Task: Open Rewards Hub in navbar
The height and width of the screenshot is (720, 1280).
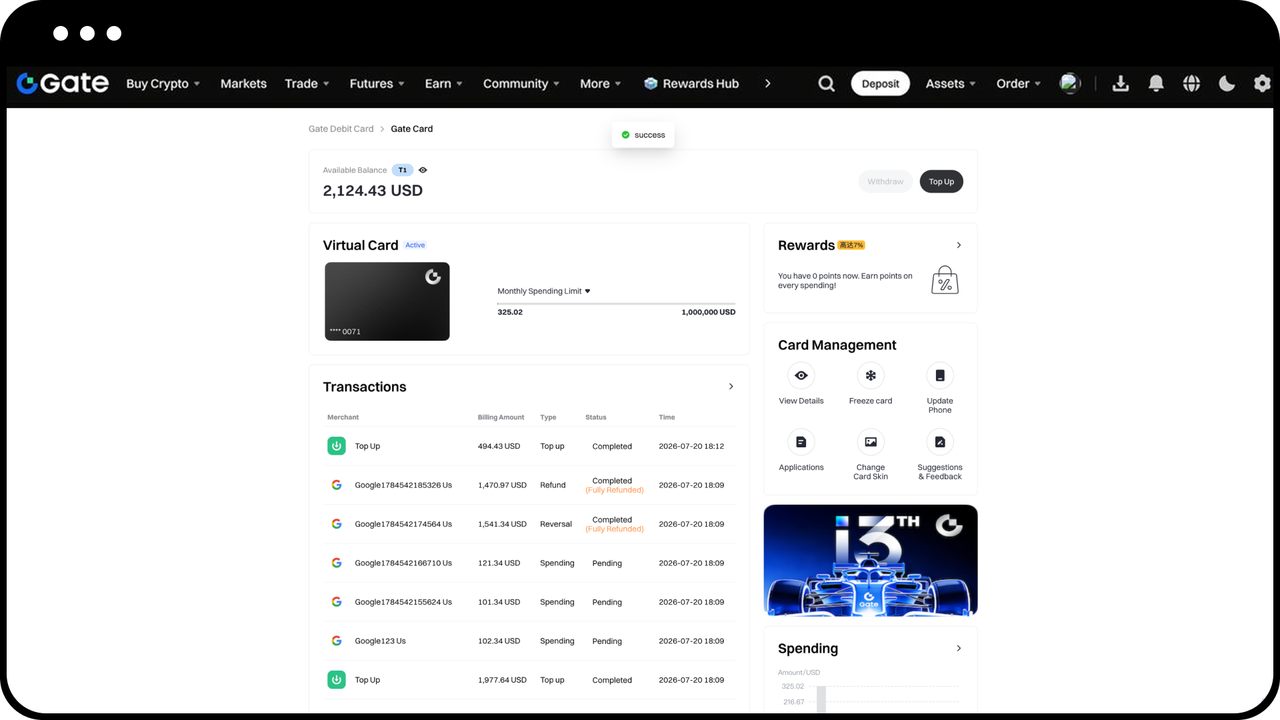Action: click(691, 84)
